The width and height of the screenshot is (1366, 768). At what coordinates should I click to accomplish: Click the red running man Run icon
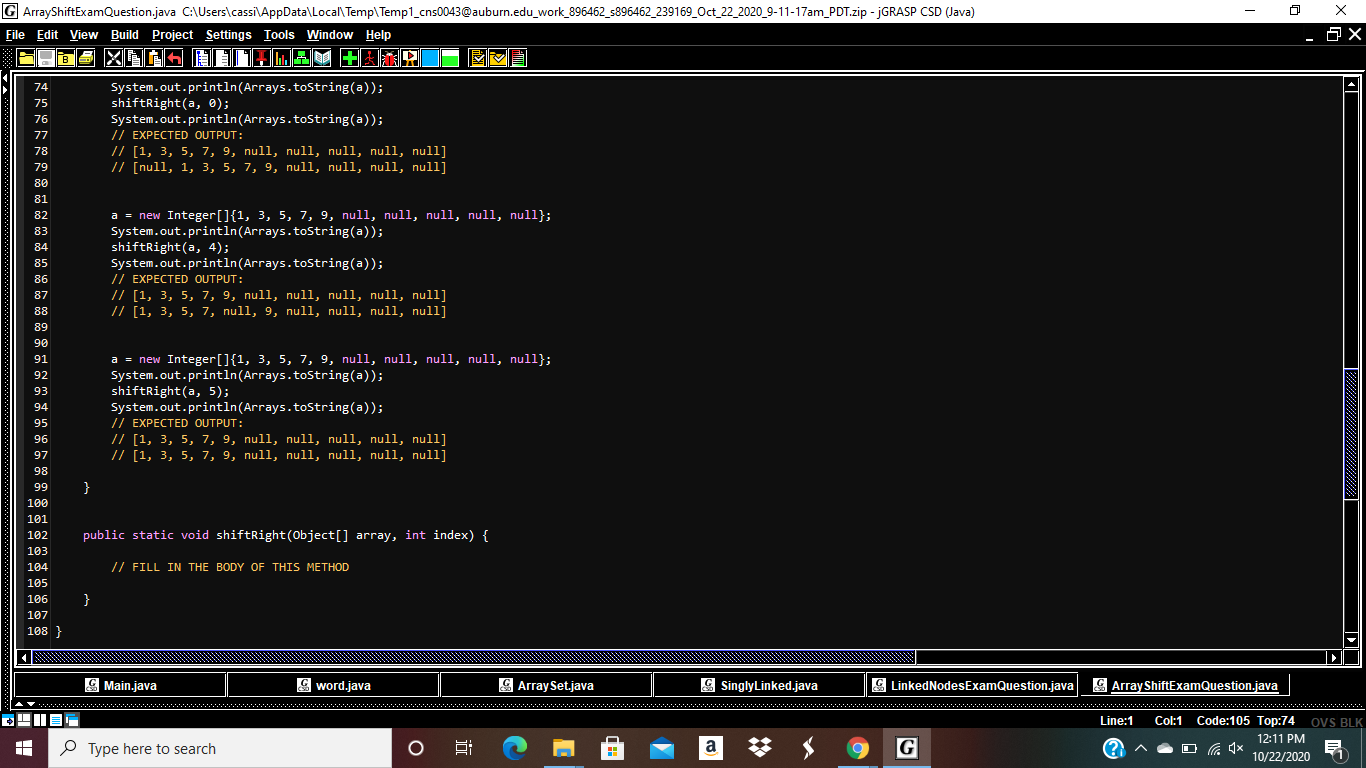click(370, 58)
